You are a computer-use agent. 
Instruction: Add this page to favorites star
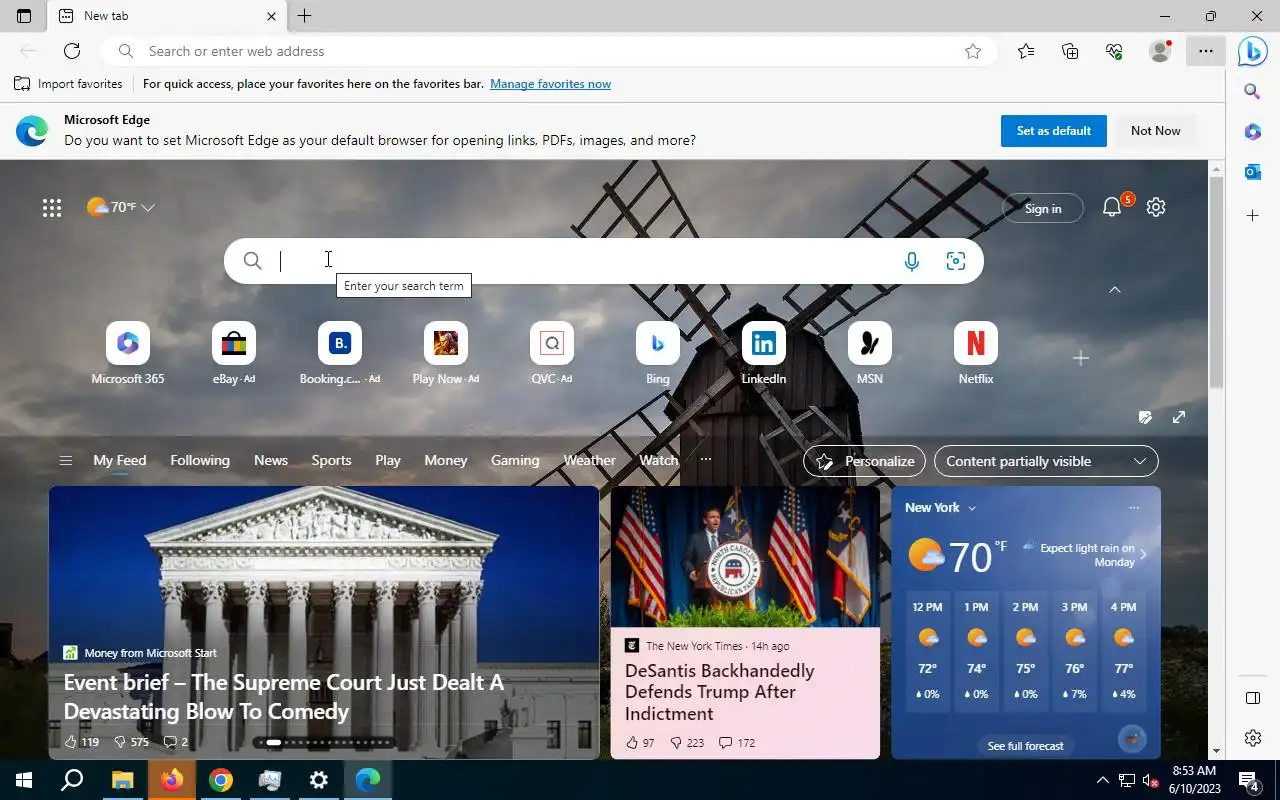coord(973,51)
